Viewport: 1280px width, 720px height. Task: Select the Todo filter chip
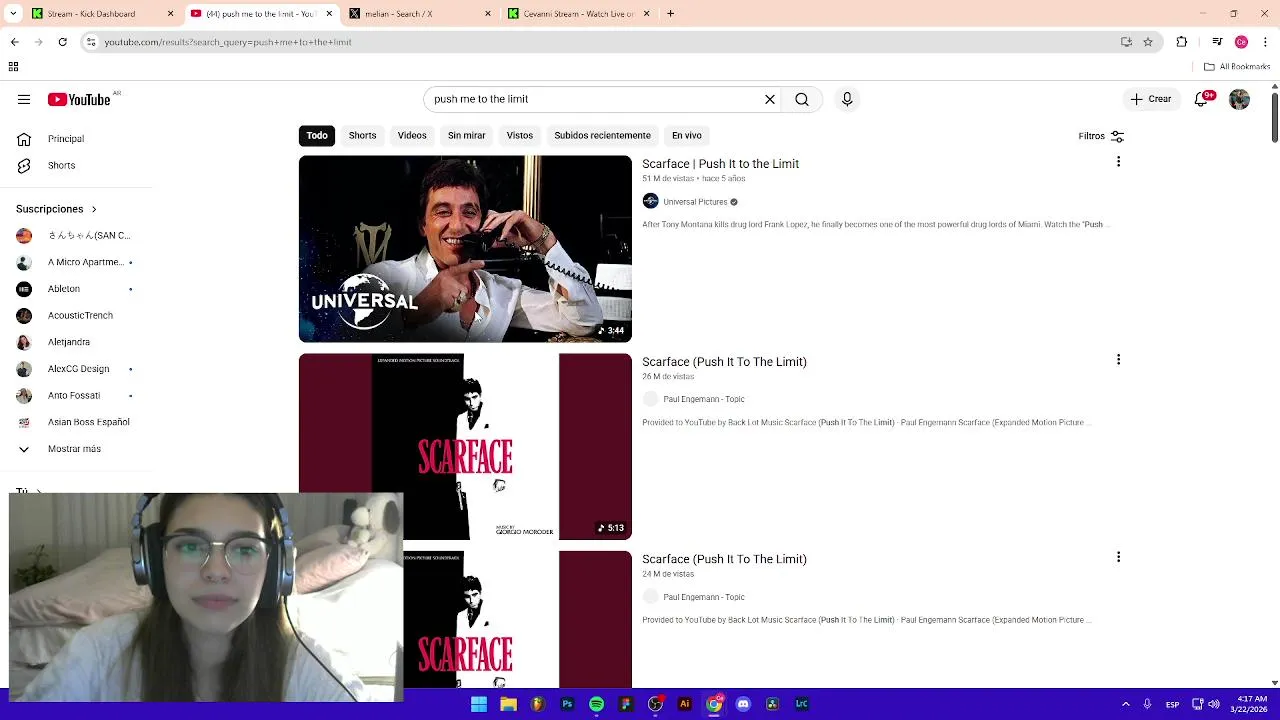coord(317,135)
